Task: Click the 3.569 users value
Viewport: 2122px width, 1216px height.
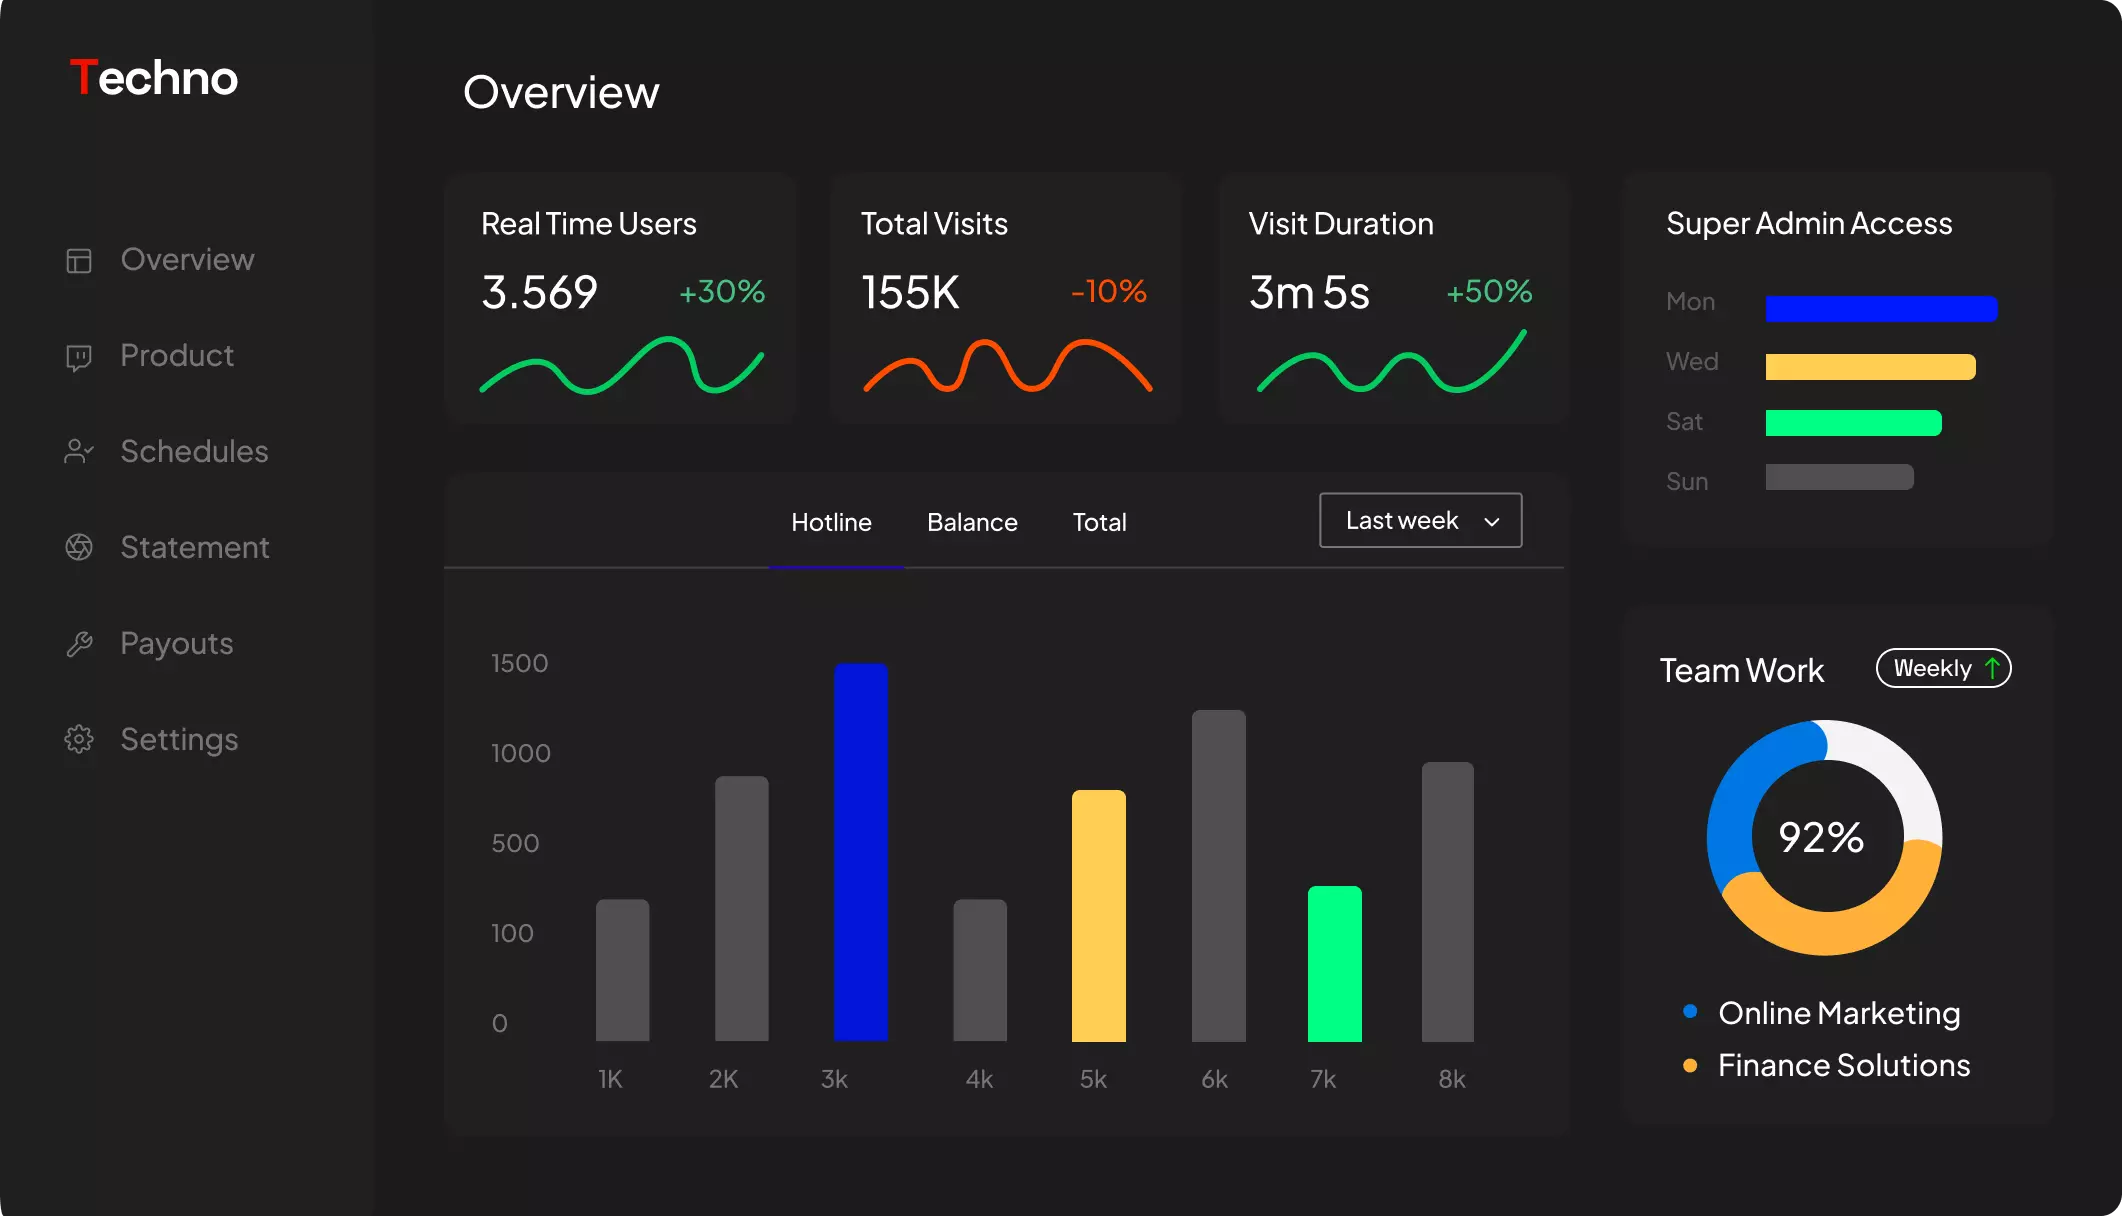Action: point(539,292)
